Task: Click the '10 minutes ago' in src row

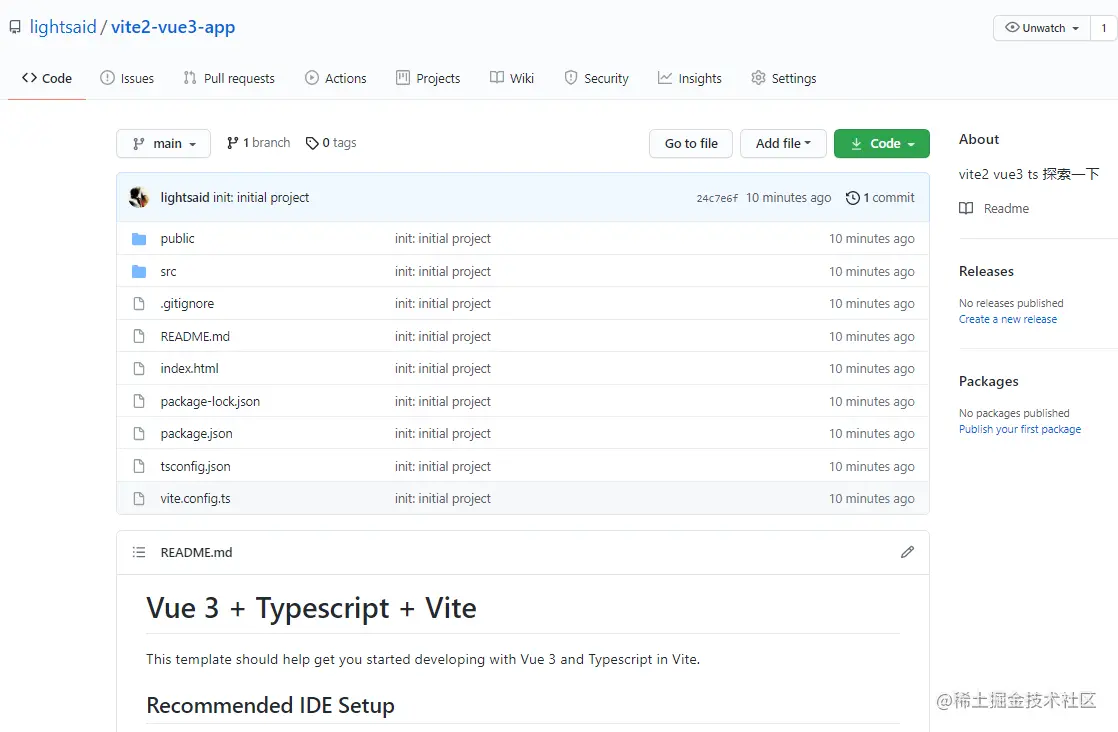Action: [871, 272]
